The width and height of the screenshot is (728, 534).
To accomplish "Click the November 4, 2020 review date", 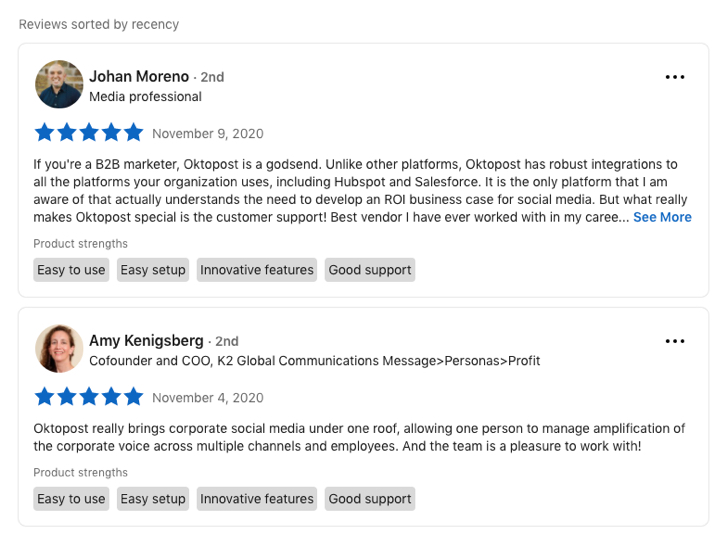I will pyautogui.click(x=208, y=398).
